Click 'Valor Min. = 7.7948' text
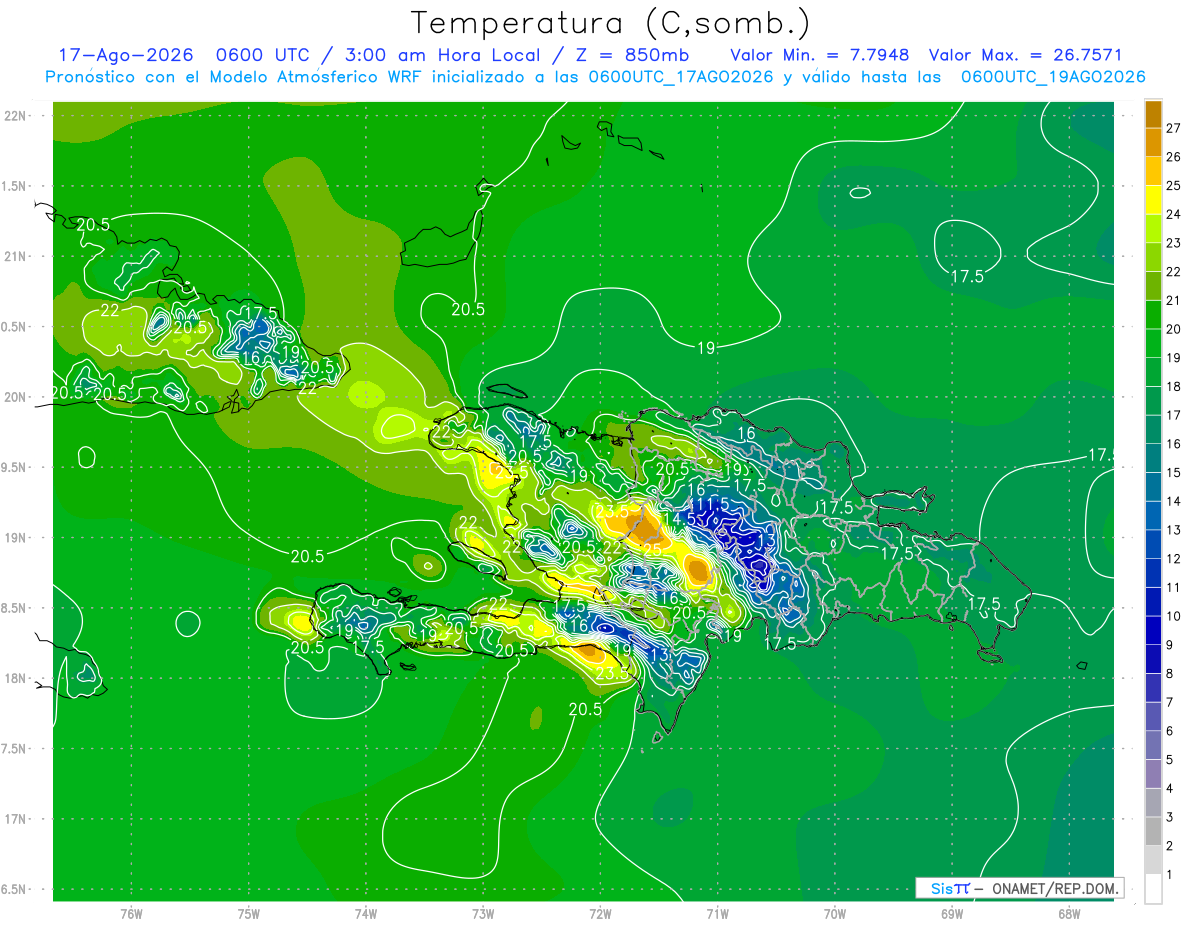The width and height of the screenshot is (1200, 927). 820,55
